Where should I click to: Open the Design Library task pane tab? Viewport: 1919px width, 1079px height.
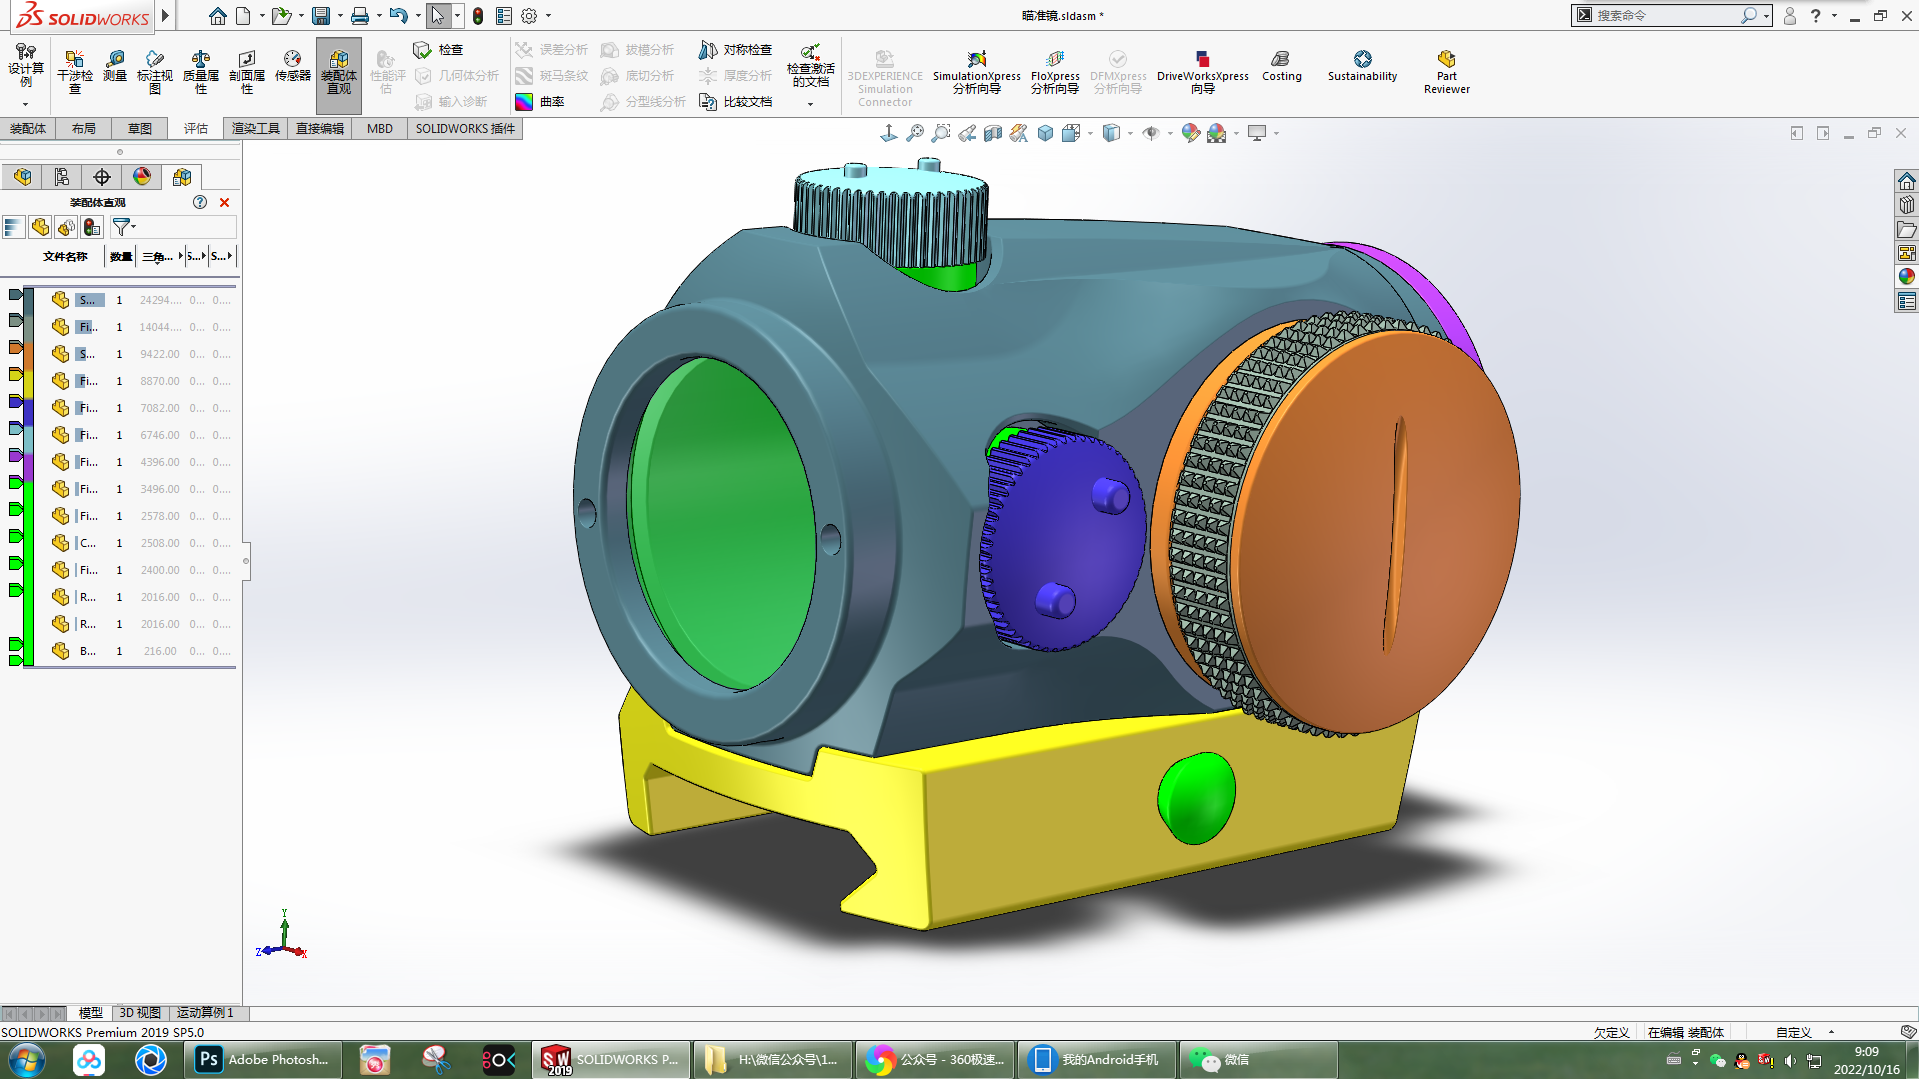click(1906, 205)
